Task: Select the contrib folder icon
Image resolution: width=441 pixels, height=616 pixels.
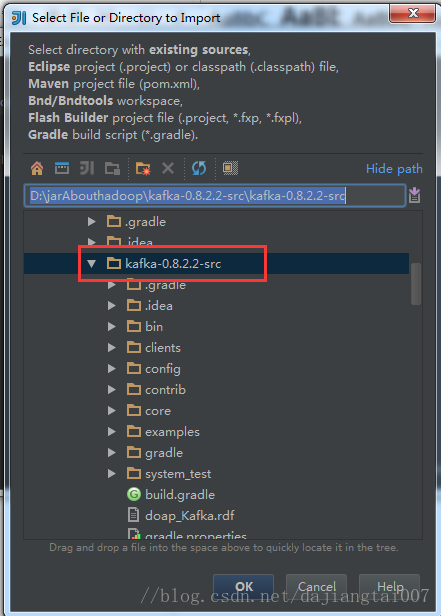Action: pyautogui.click(x=134, y=389)
